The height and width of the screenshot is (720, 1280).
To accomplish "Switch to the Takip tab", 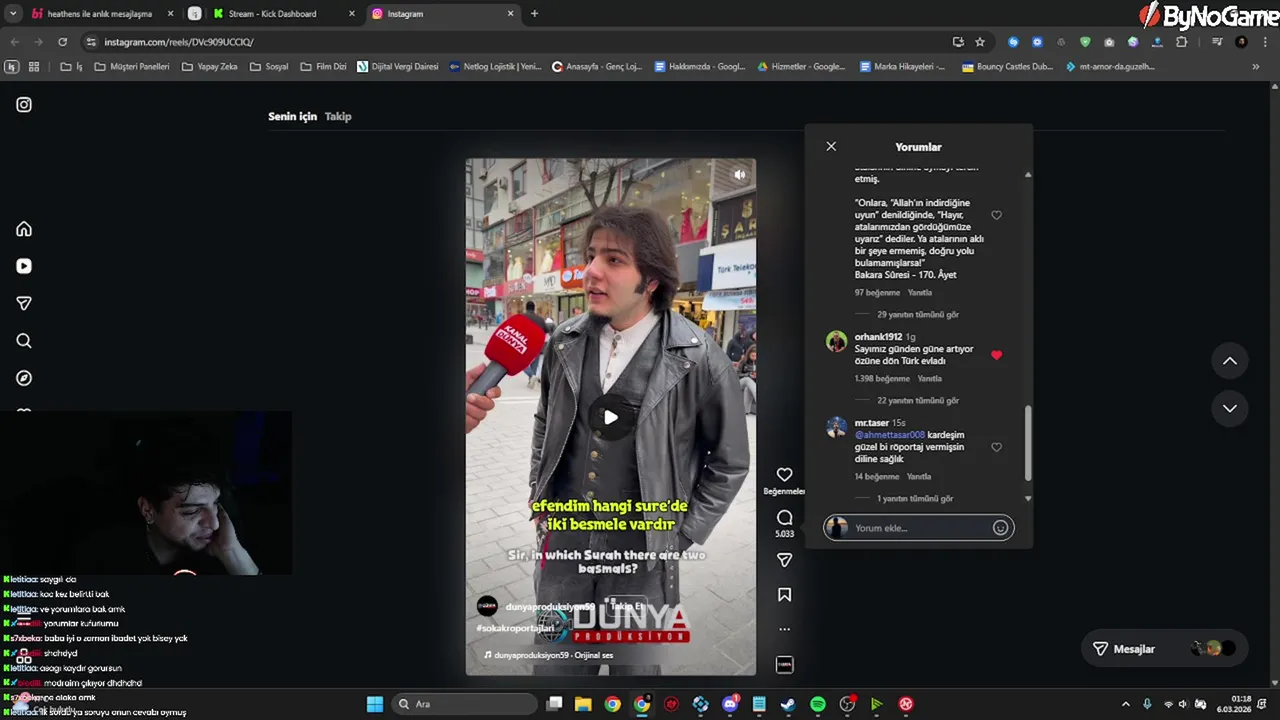I will pos(338,116).
